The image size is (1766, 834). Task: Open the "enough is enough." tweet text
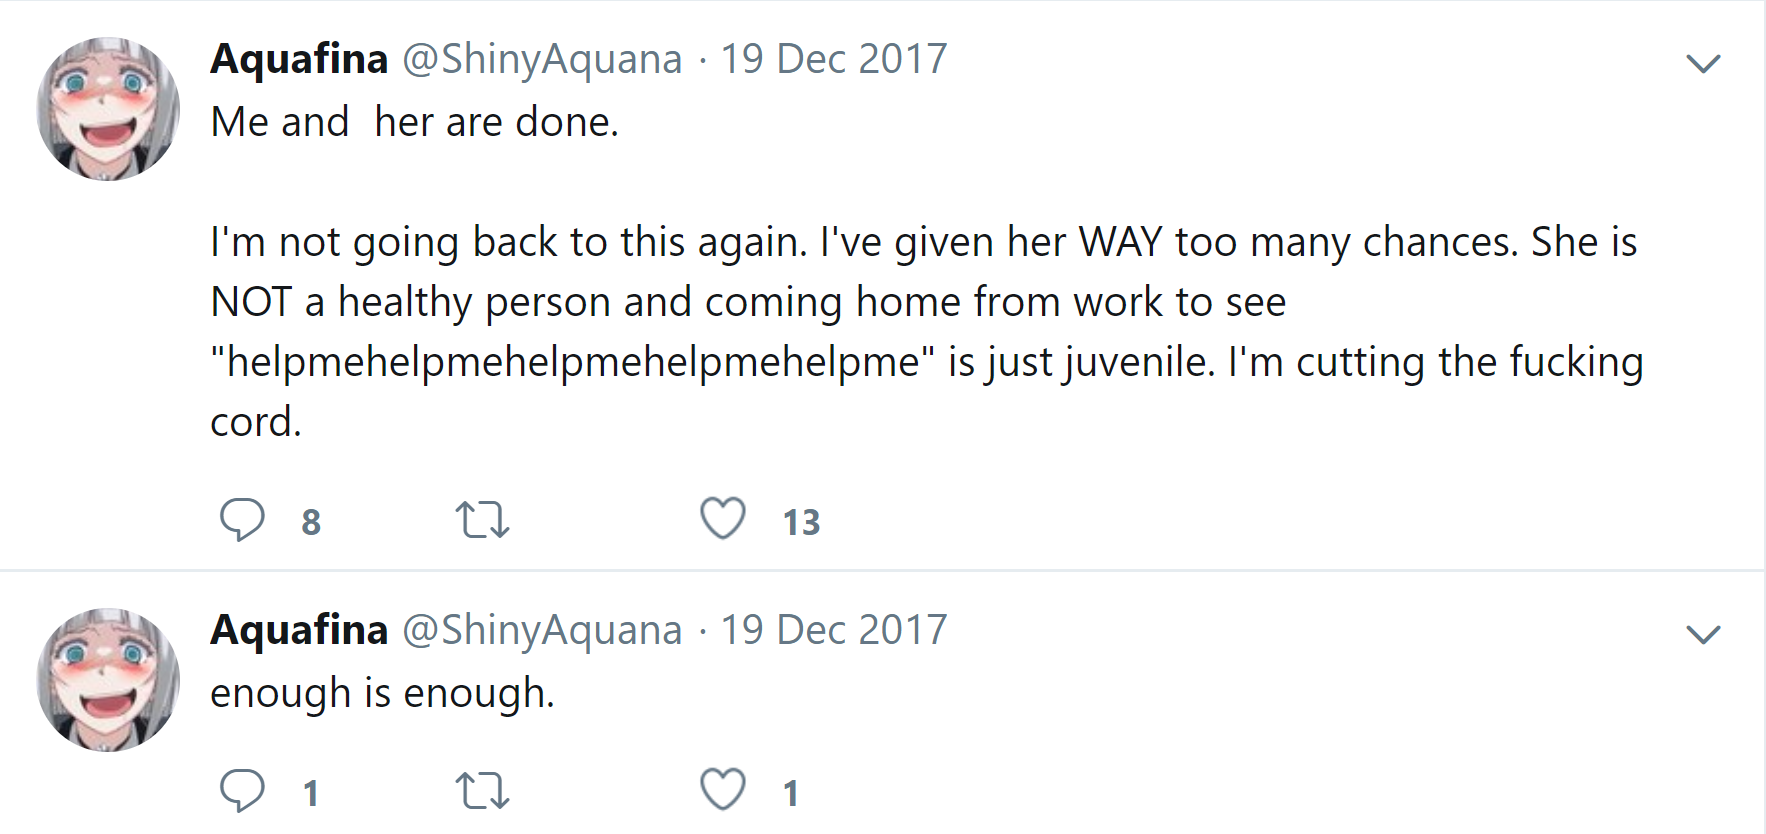382,693
